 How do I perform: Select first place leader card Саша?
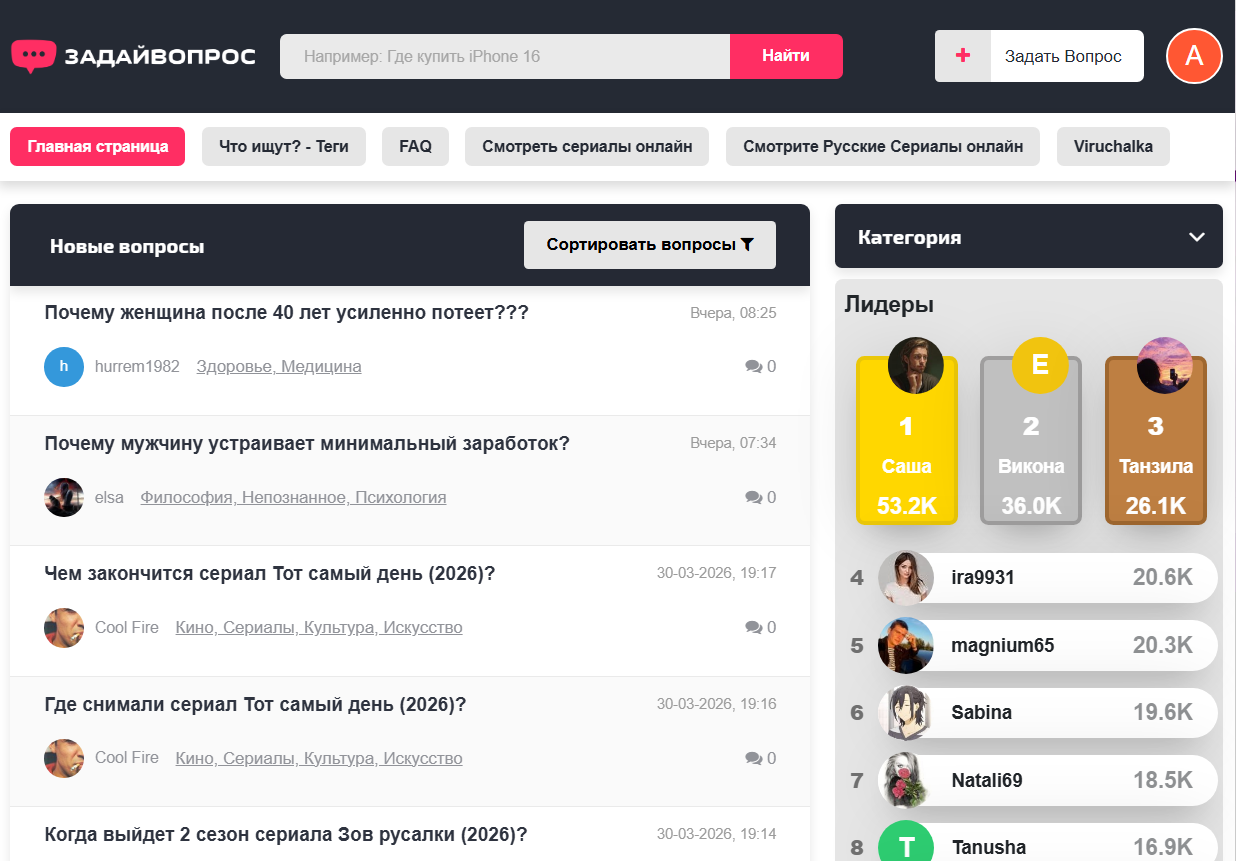click(907, 440)
